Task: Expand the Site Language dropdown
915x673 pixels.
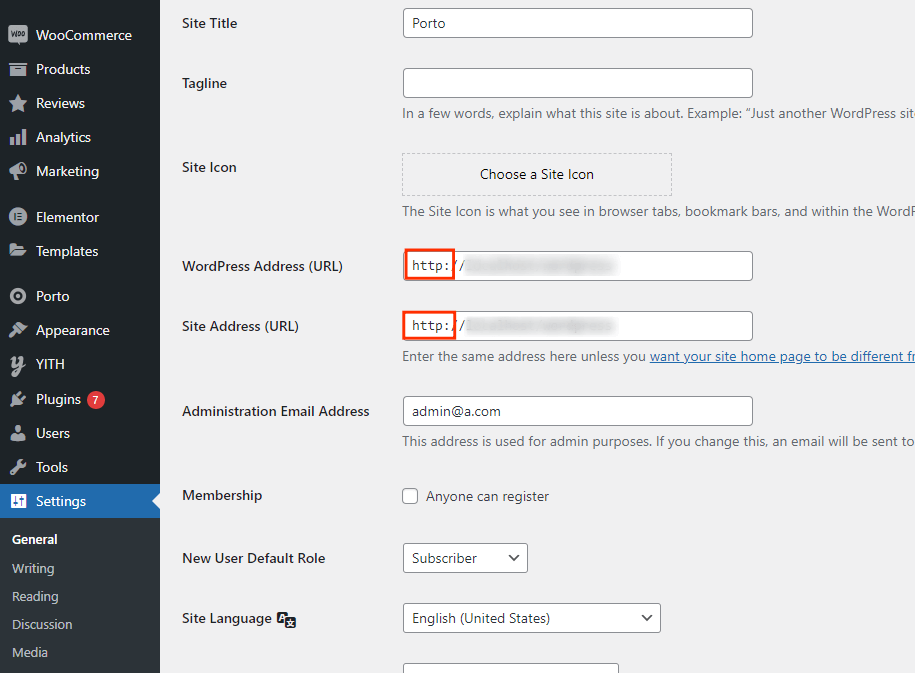Action: point(531,618)
